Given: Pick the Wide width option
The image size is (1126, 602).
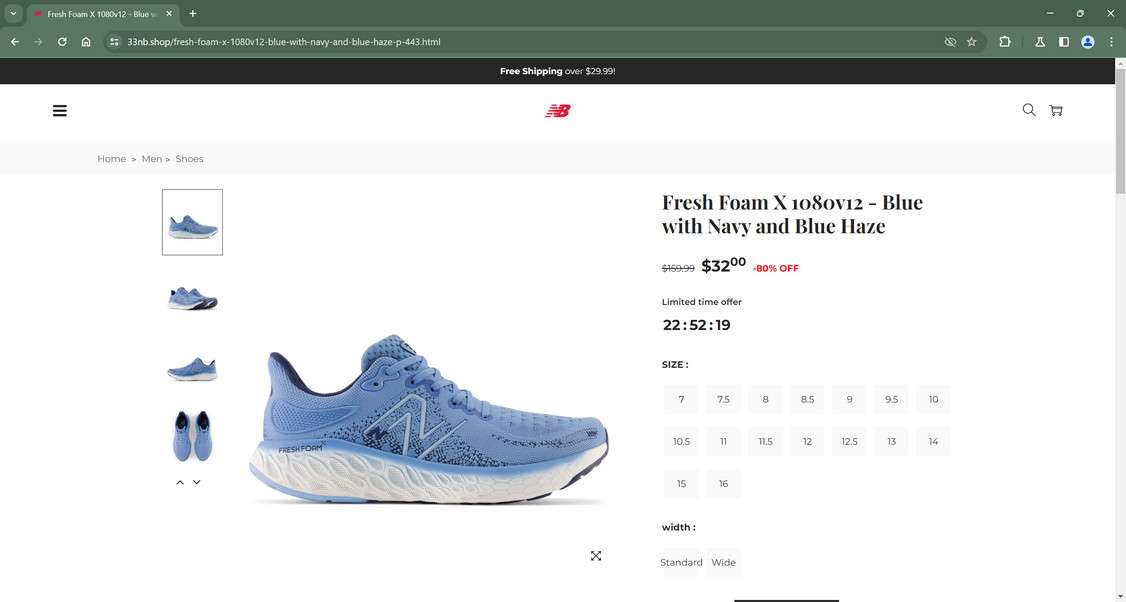Looking at the screenshot, I should pyautogui.click(x=723, y=562).
